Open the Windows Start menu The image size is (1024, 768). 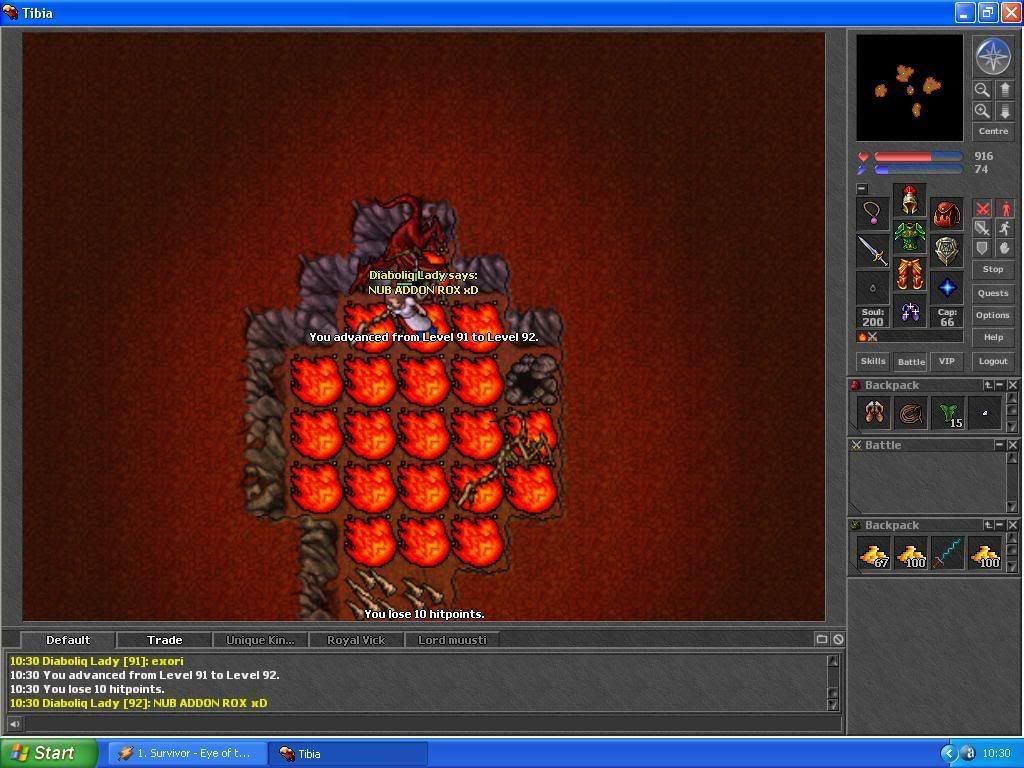click(x=48, y=753)
